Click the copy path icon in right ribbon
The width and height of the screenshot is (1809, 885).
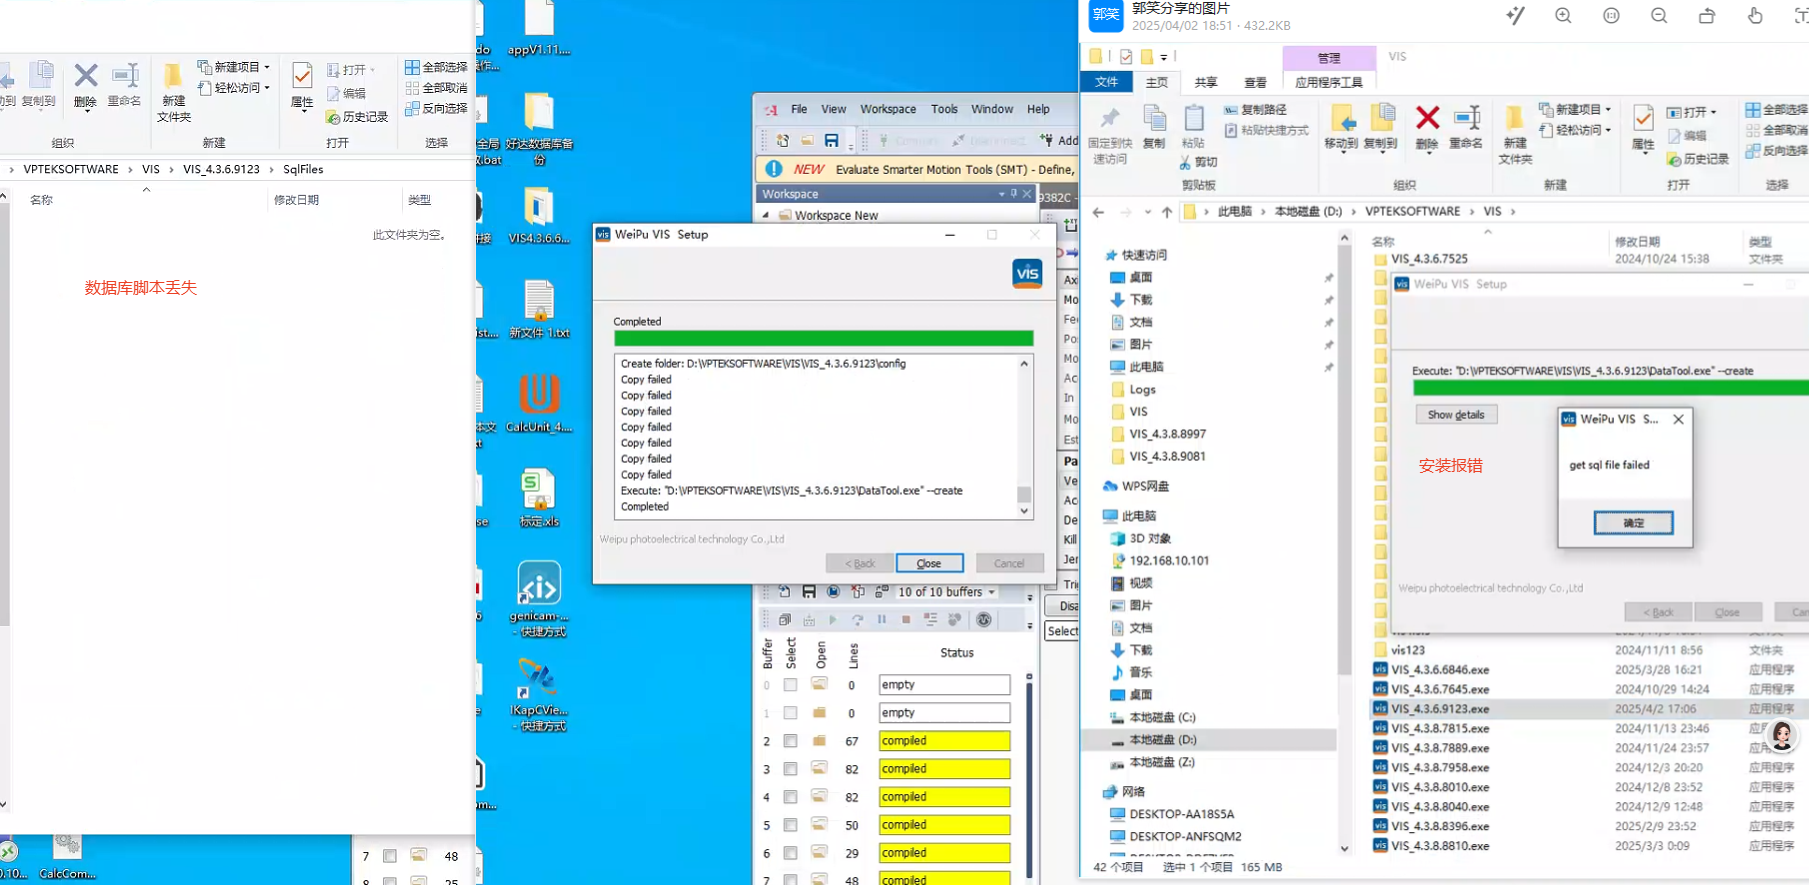1231,110
